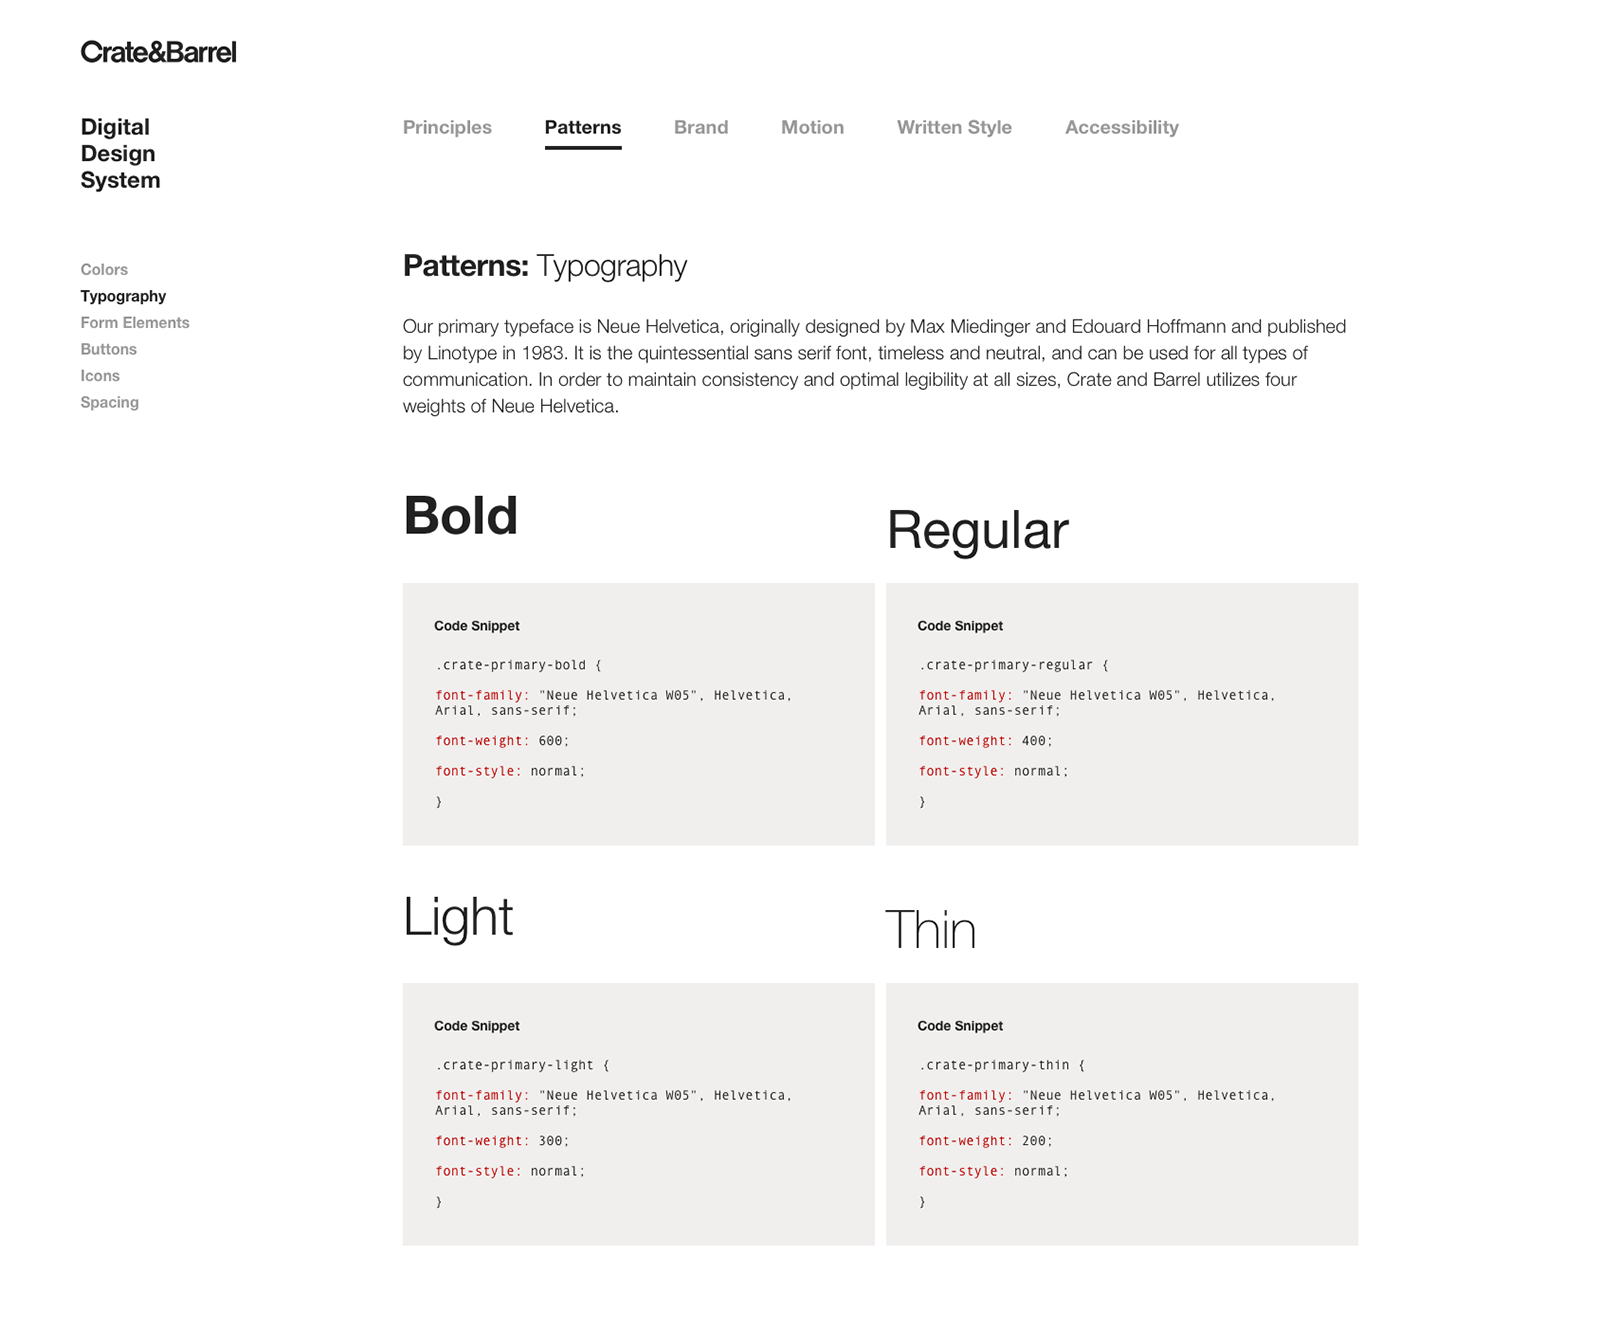
Task: Select the Patterns tab
Action: click(583, 127)
